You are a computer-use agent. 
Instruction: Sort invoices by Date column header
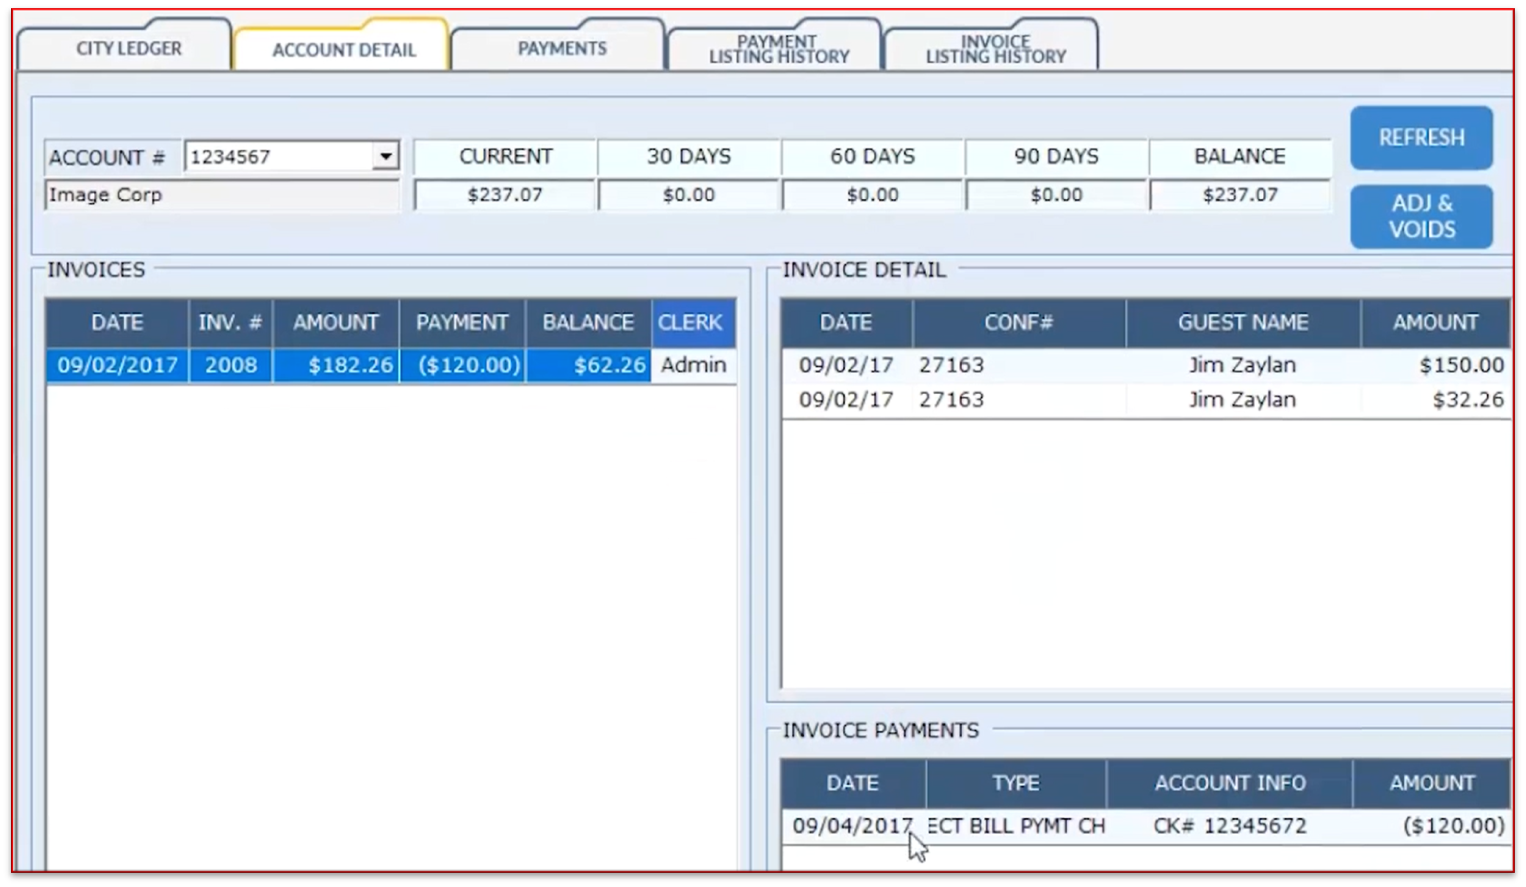117,323
